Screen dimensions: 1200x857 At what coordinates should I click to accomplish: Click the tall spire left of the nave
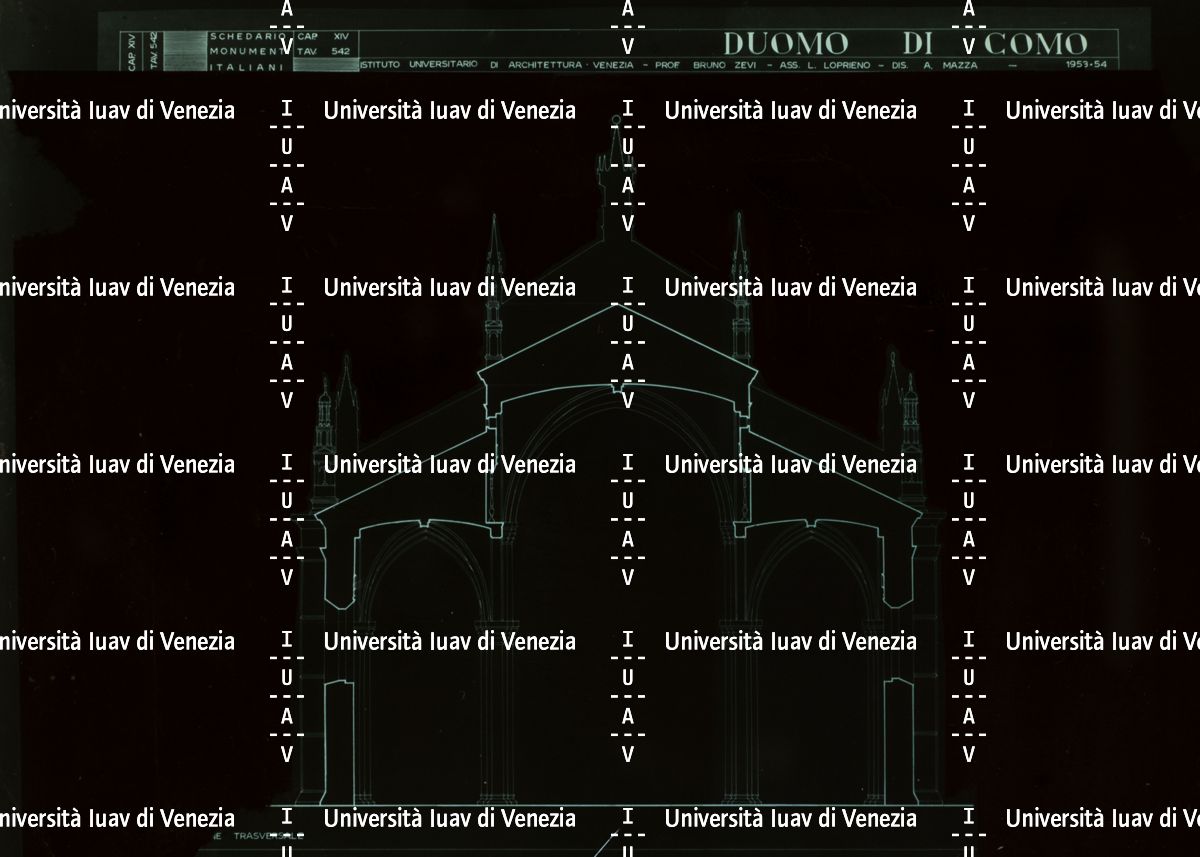point(492,290)
